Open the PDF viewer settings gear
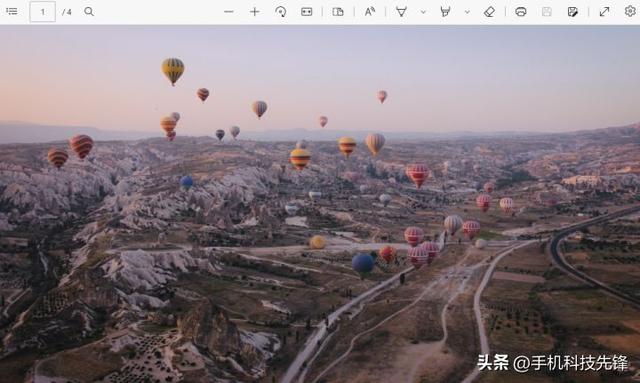The height and width of the screenshot is (383, 640). (630, 11)
